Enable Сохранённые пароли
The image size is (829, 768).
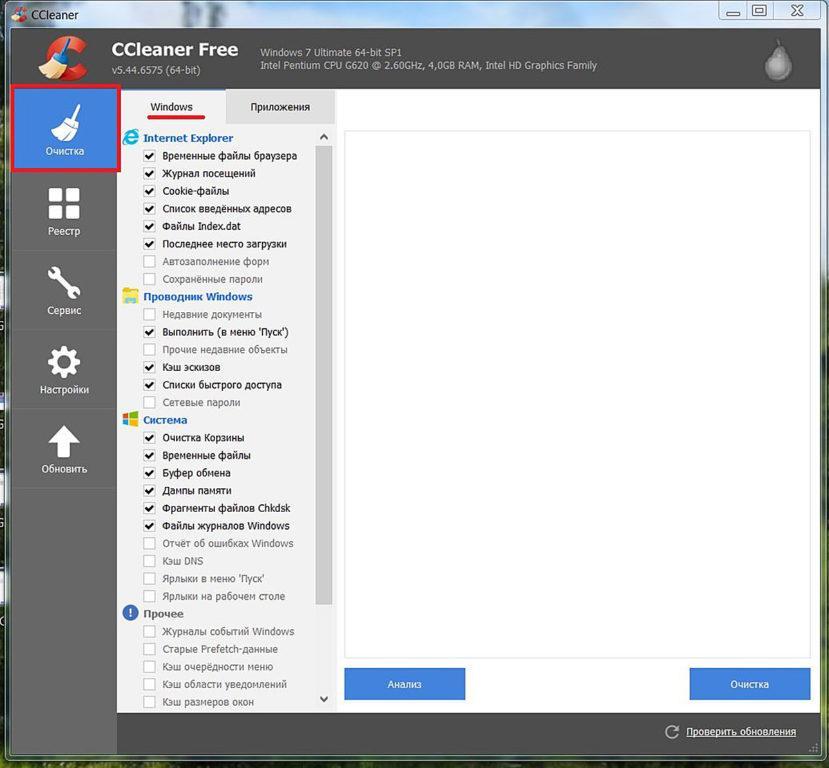[150, 279]
